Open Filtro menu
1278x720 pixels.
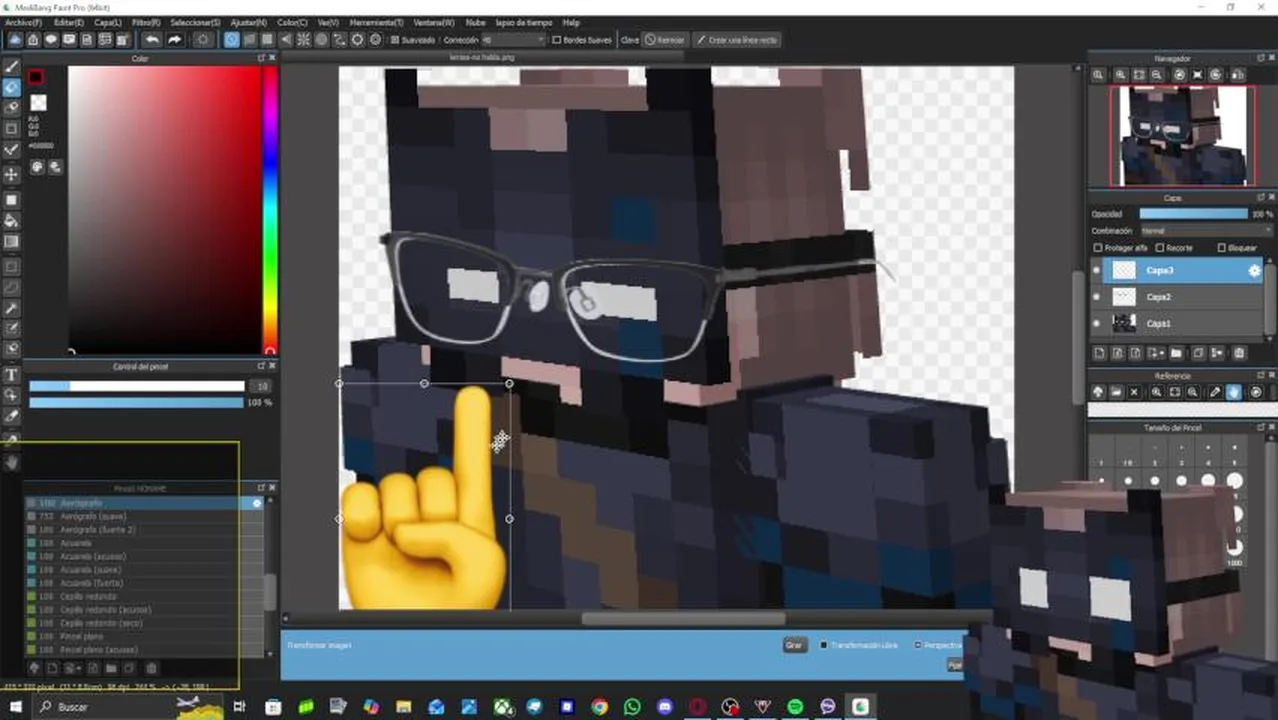coord(146,22)
